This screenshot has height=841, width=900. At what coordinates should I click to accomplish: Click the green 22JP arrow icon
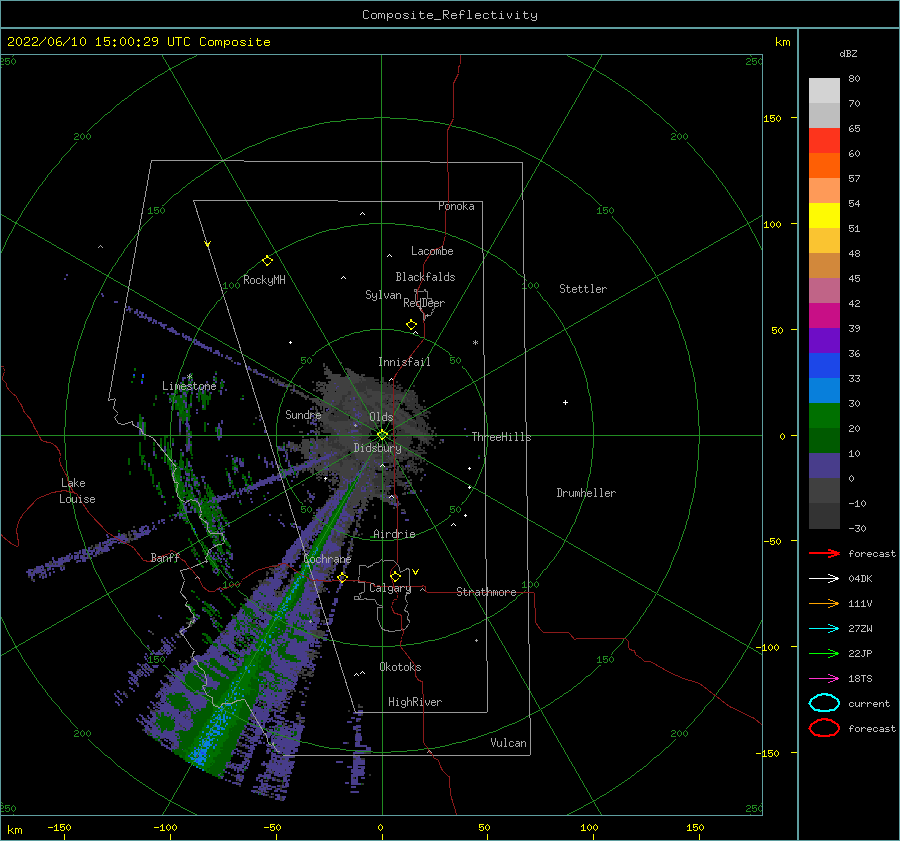coord(824,653)
